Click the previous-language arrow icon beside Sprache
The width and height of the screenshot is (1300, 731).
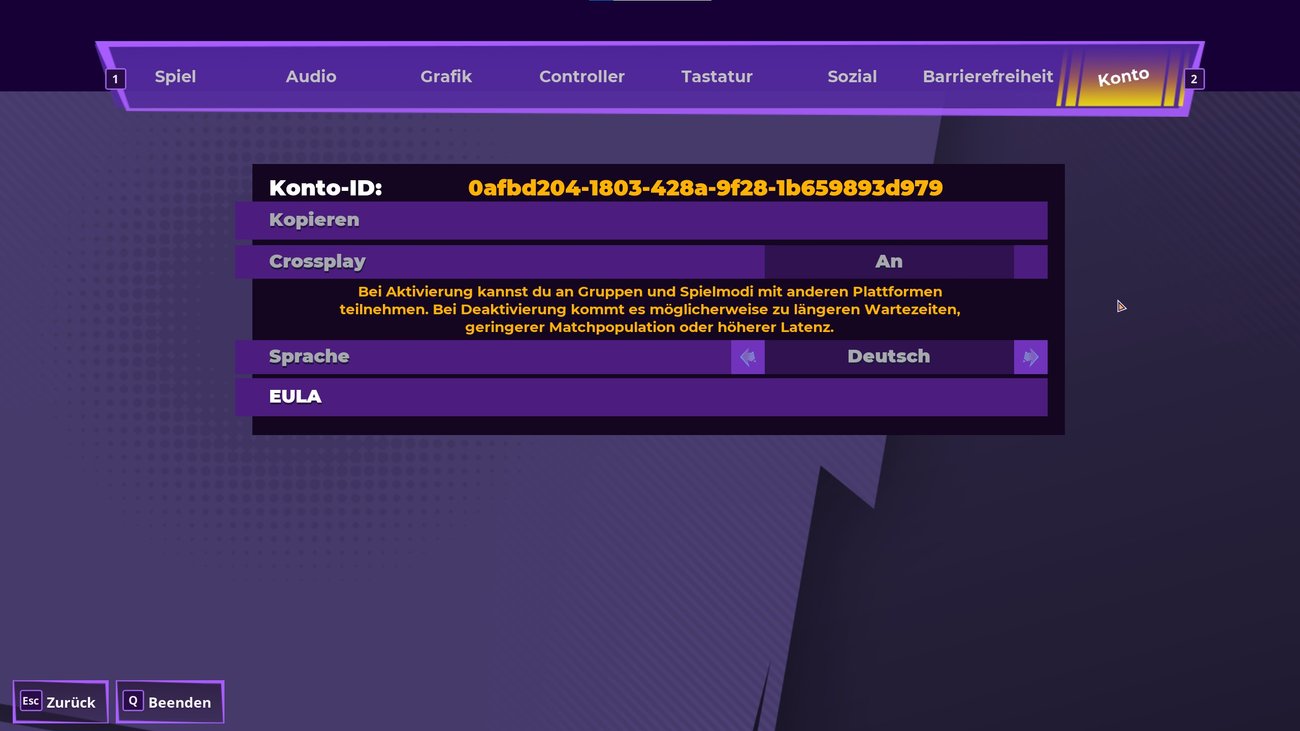pos(748,356)
